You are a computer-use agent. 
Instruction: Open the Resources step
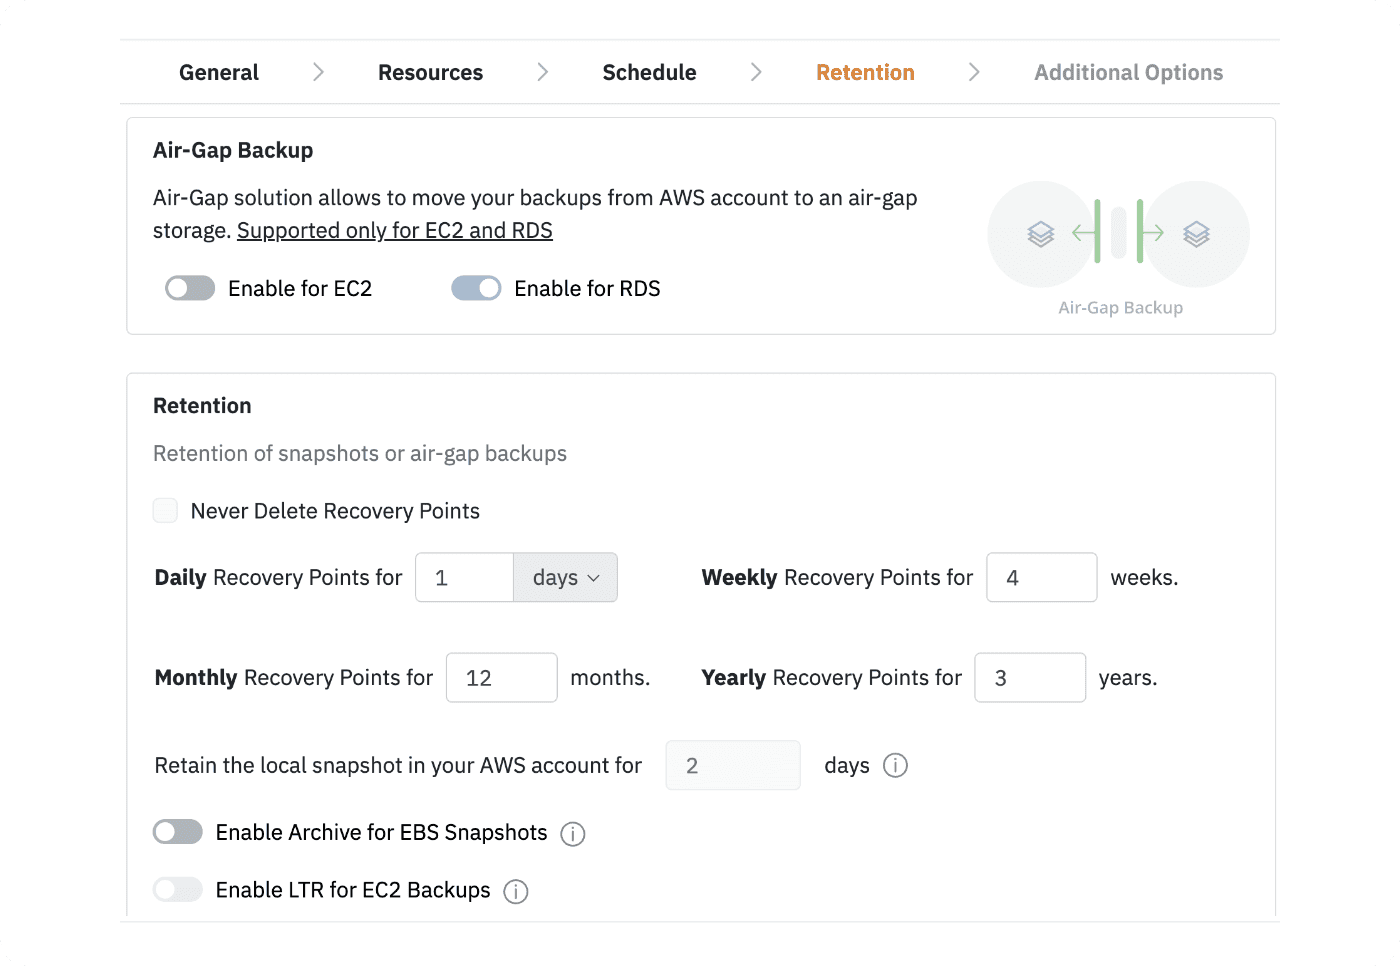pyautogui.click(x=430, y=72)
